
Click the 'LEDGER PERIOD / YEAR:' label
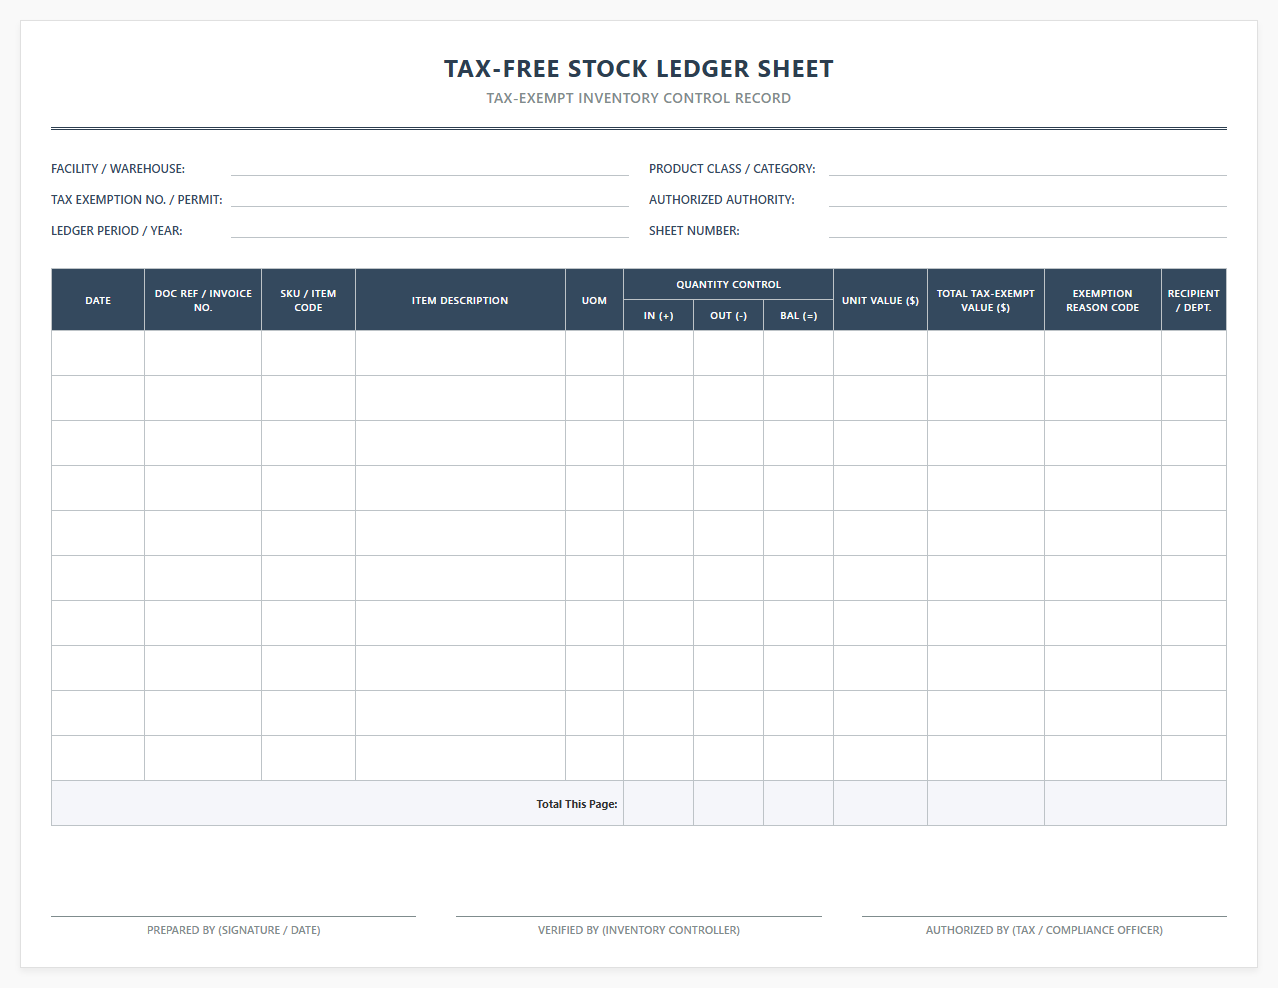[x=117, y=231]
